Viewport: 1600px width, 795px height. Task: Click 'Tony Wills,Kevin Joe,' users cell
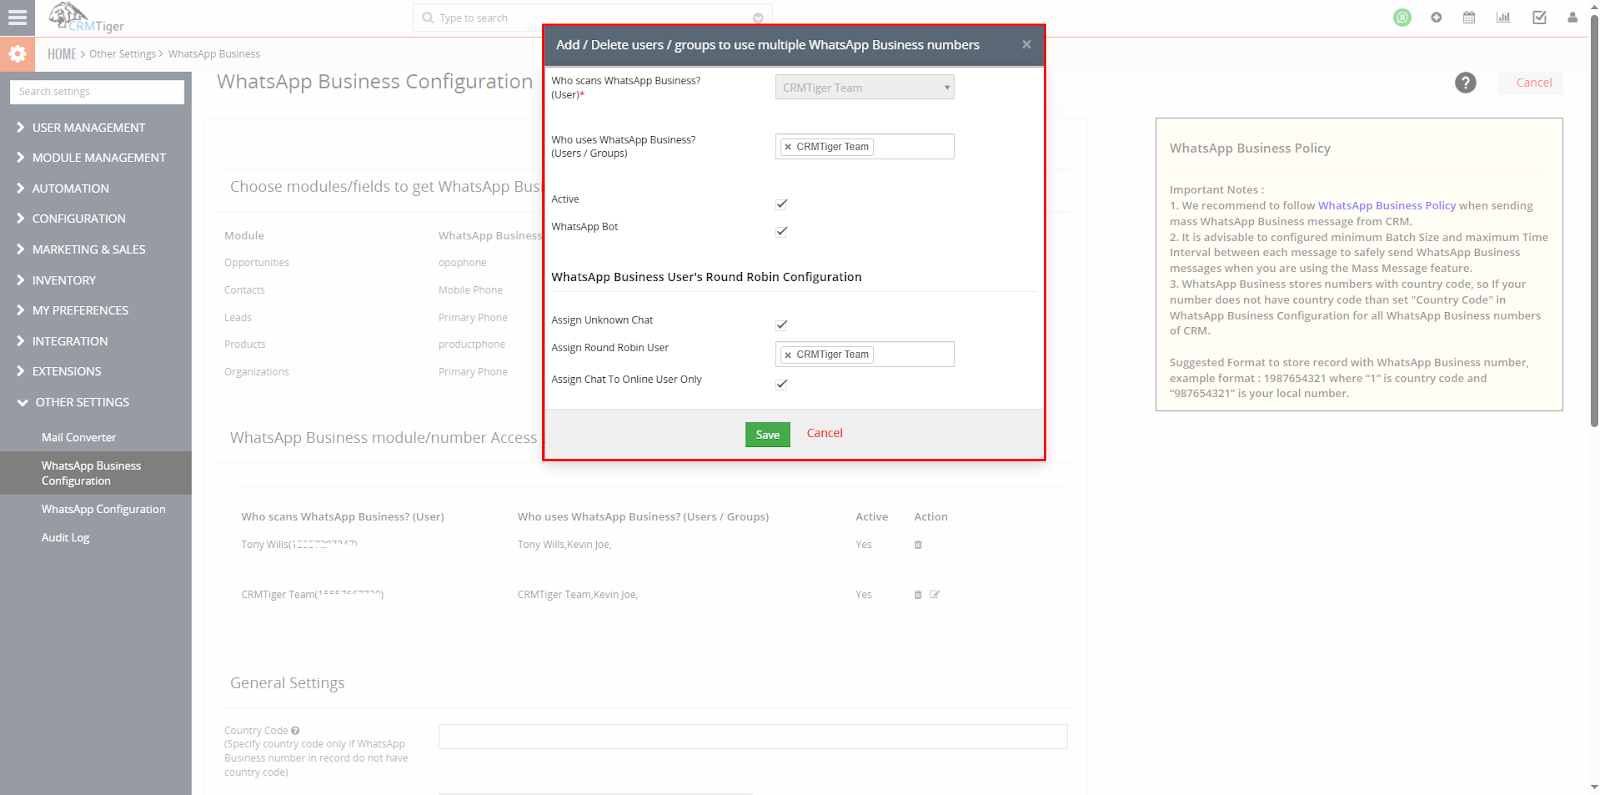[564, 545]
